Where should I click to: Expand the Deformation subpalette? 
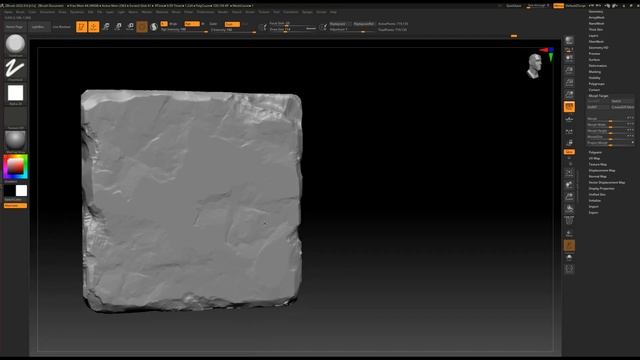click(598, 66)
